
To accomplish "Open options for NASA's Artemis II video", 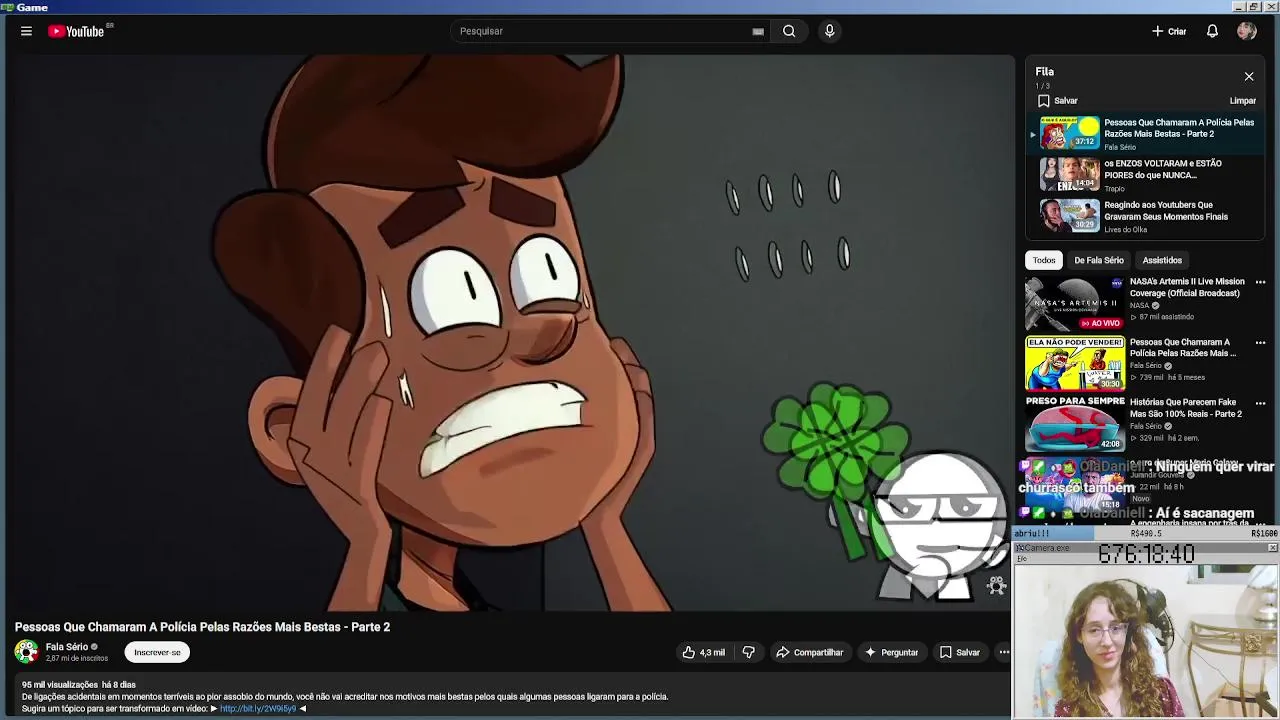I will (x=1260, y=282).
